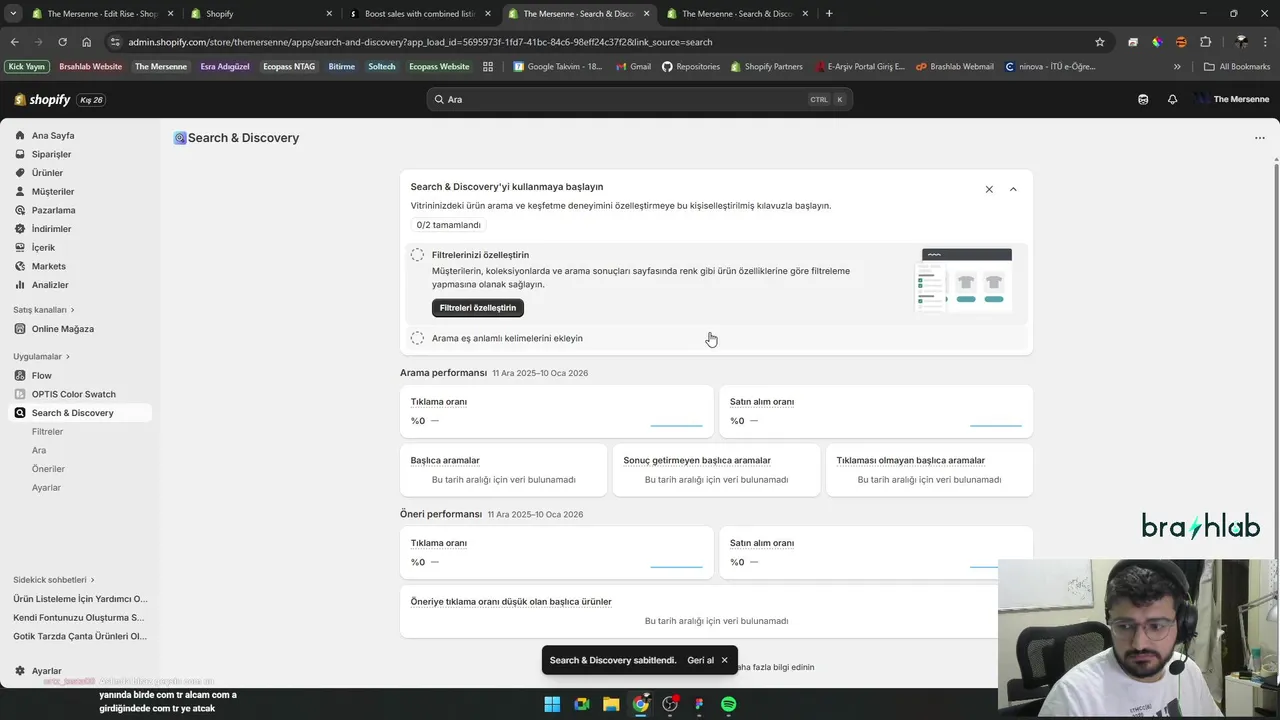Mark 'Filtrelerinizi özelleştirin' step circle complete
Image resolution: width=1280 pixels, height=720 pixels.
(417, 255)
